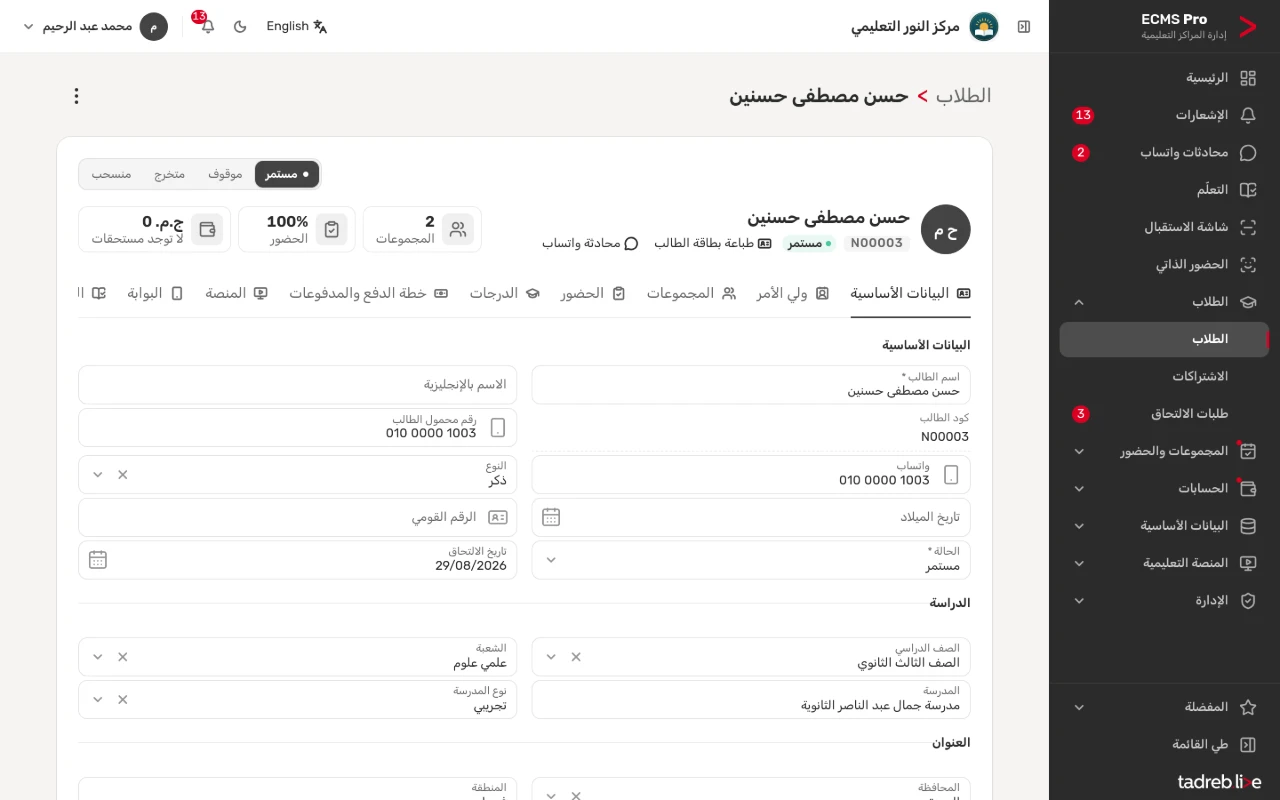
Task: Open محادثات واتساب sidebar item
Action: [1164, 153]
